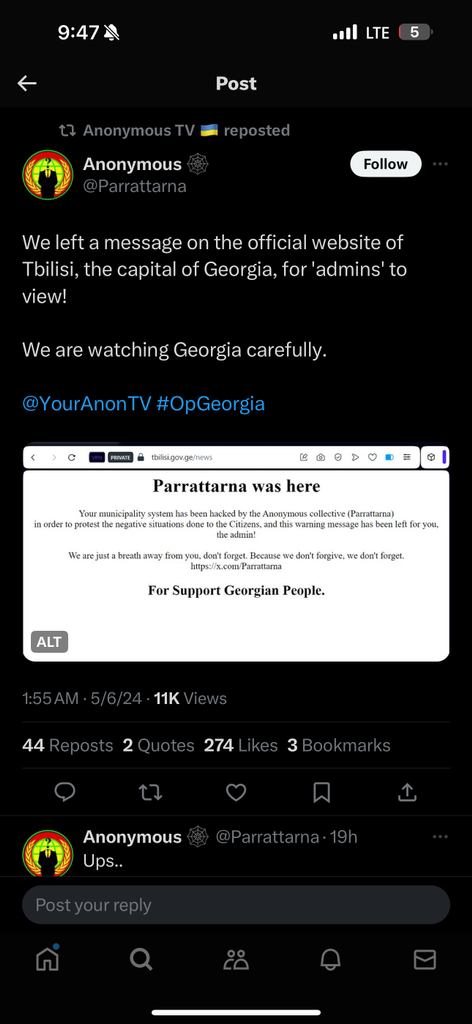Tap the Post your reply field

236,904
